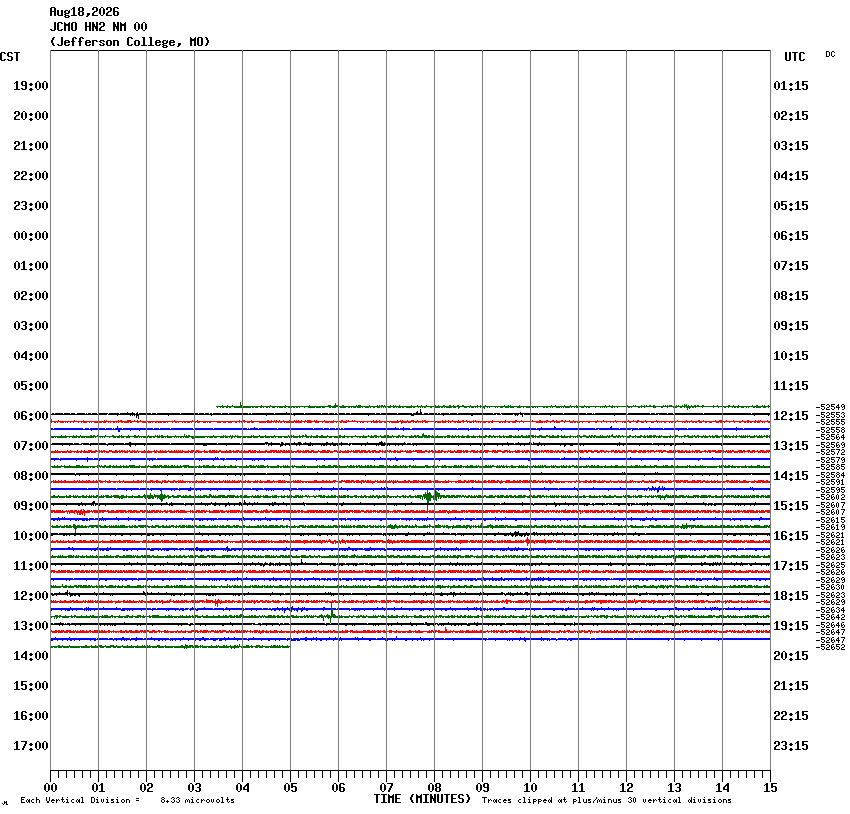Click the 19:00 CST time label
Image resolution: width=850 pixels, height=814 pixels.
[x=30, y=86]
